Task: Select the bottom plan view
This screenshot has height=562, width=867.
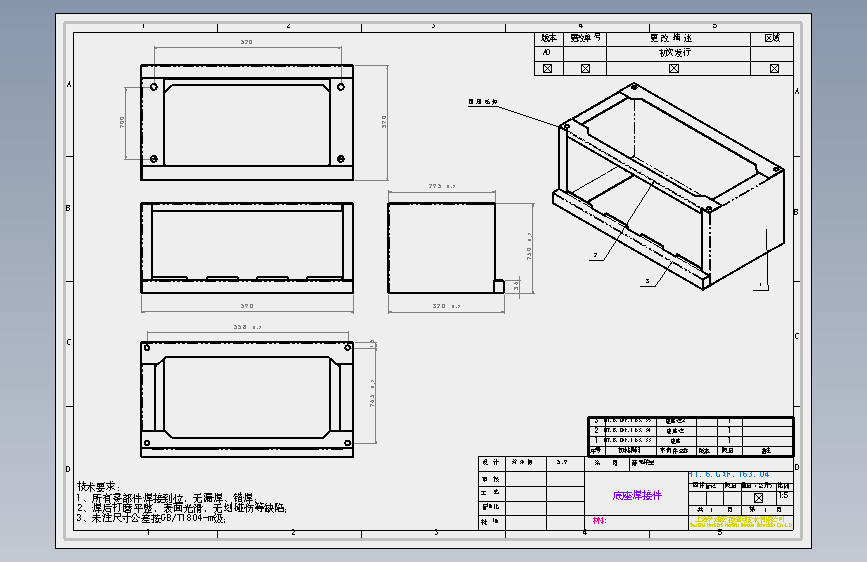Action: [x=247, y=399]
